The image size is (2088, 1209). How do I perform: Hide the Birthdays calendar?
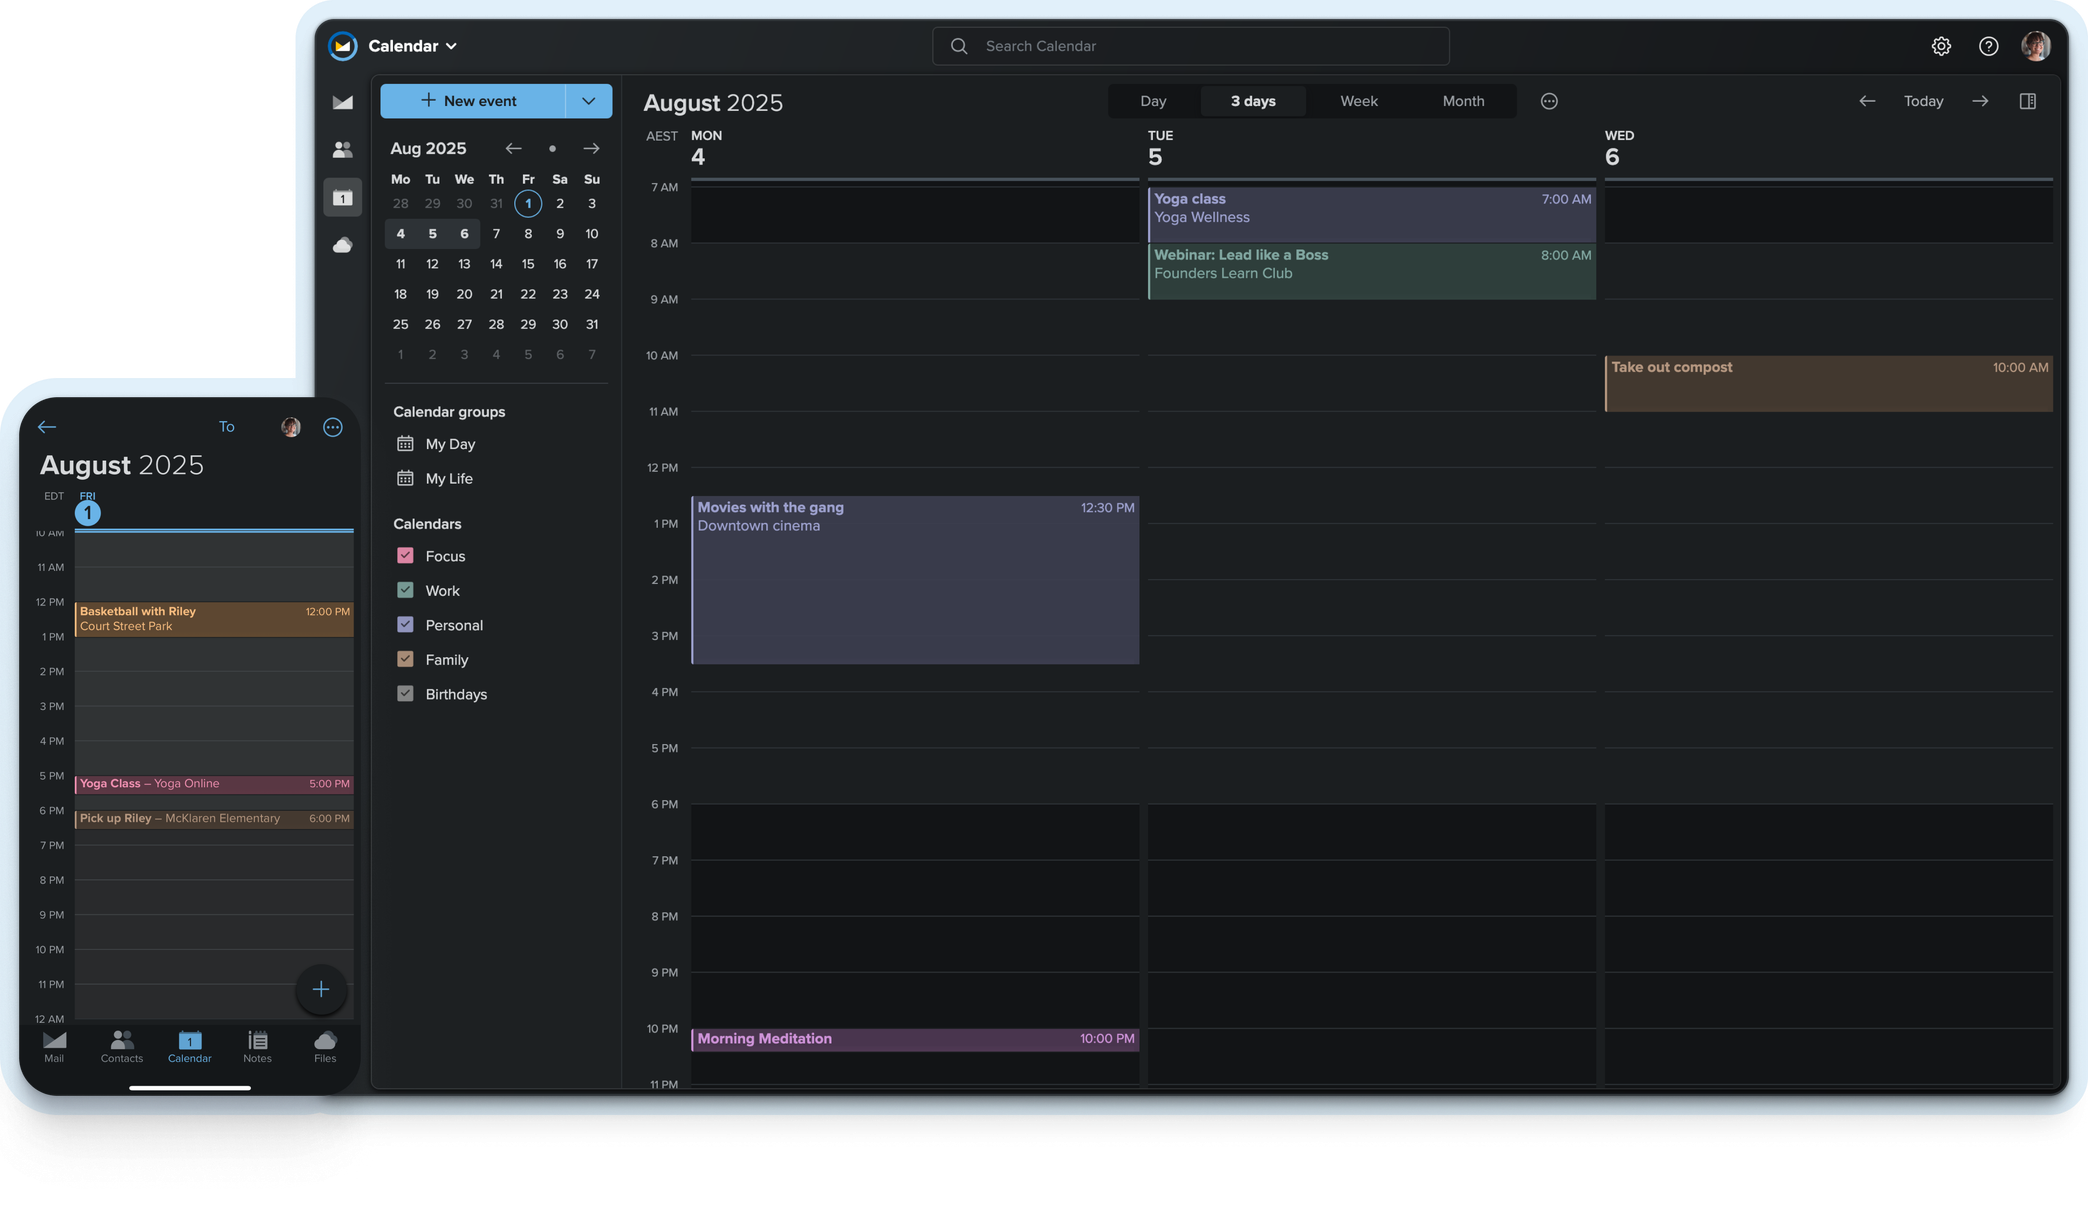405,693
